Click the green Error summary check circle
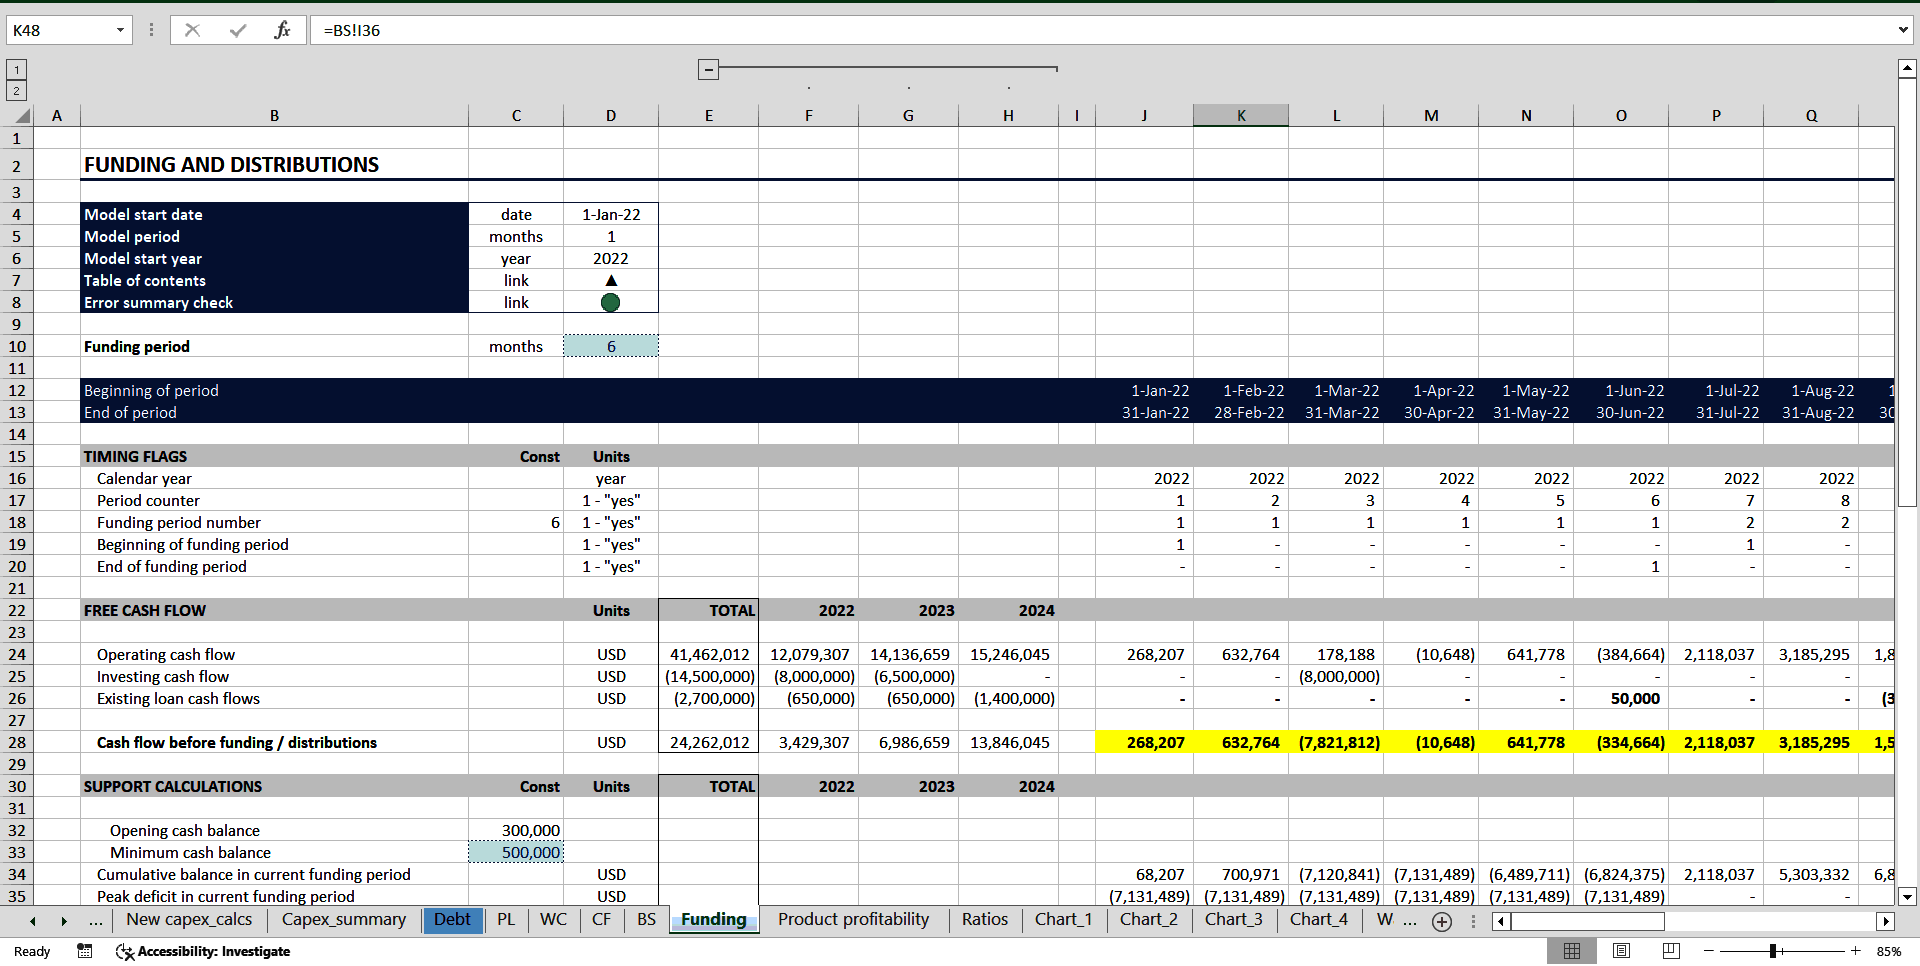Image resolution: width=1920 pixels, height=966 pixels. coord(610,302)
